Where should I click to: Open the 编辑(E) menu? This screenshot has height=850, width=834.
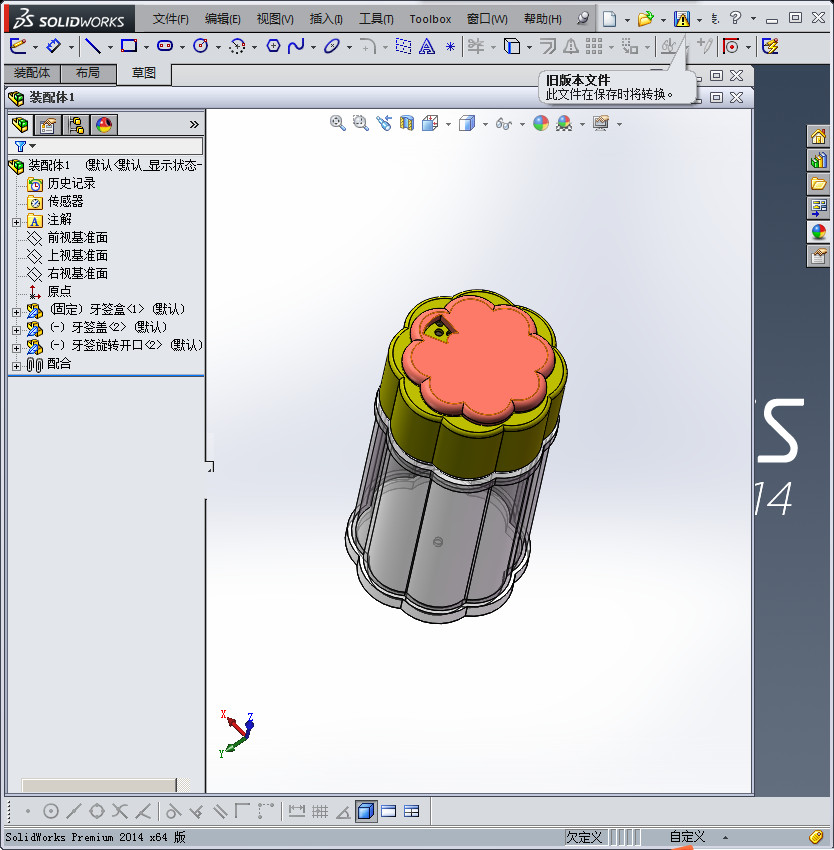[223, 19]
